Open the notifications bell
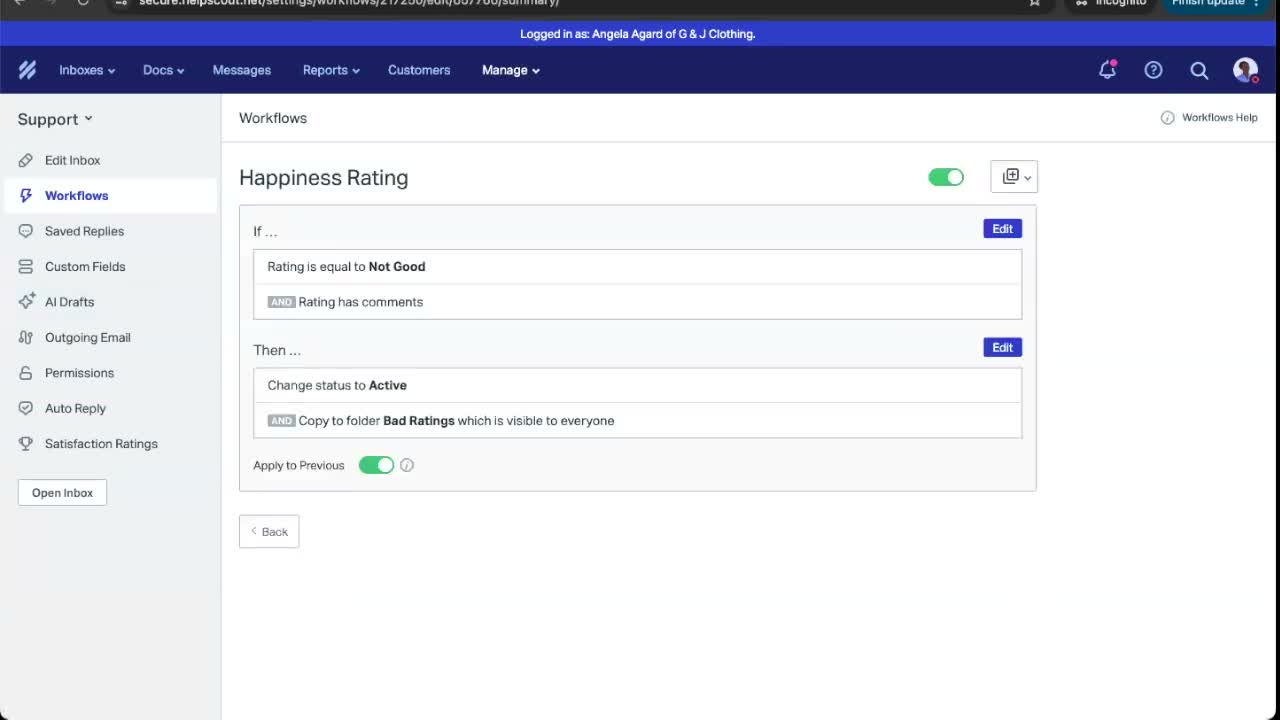 click(1107, 70)
